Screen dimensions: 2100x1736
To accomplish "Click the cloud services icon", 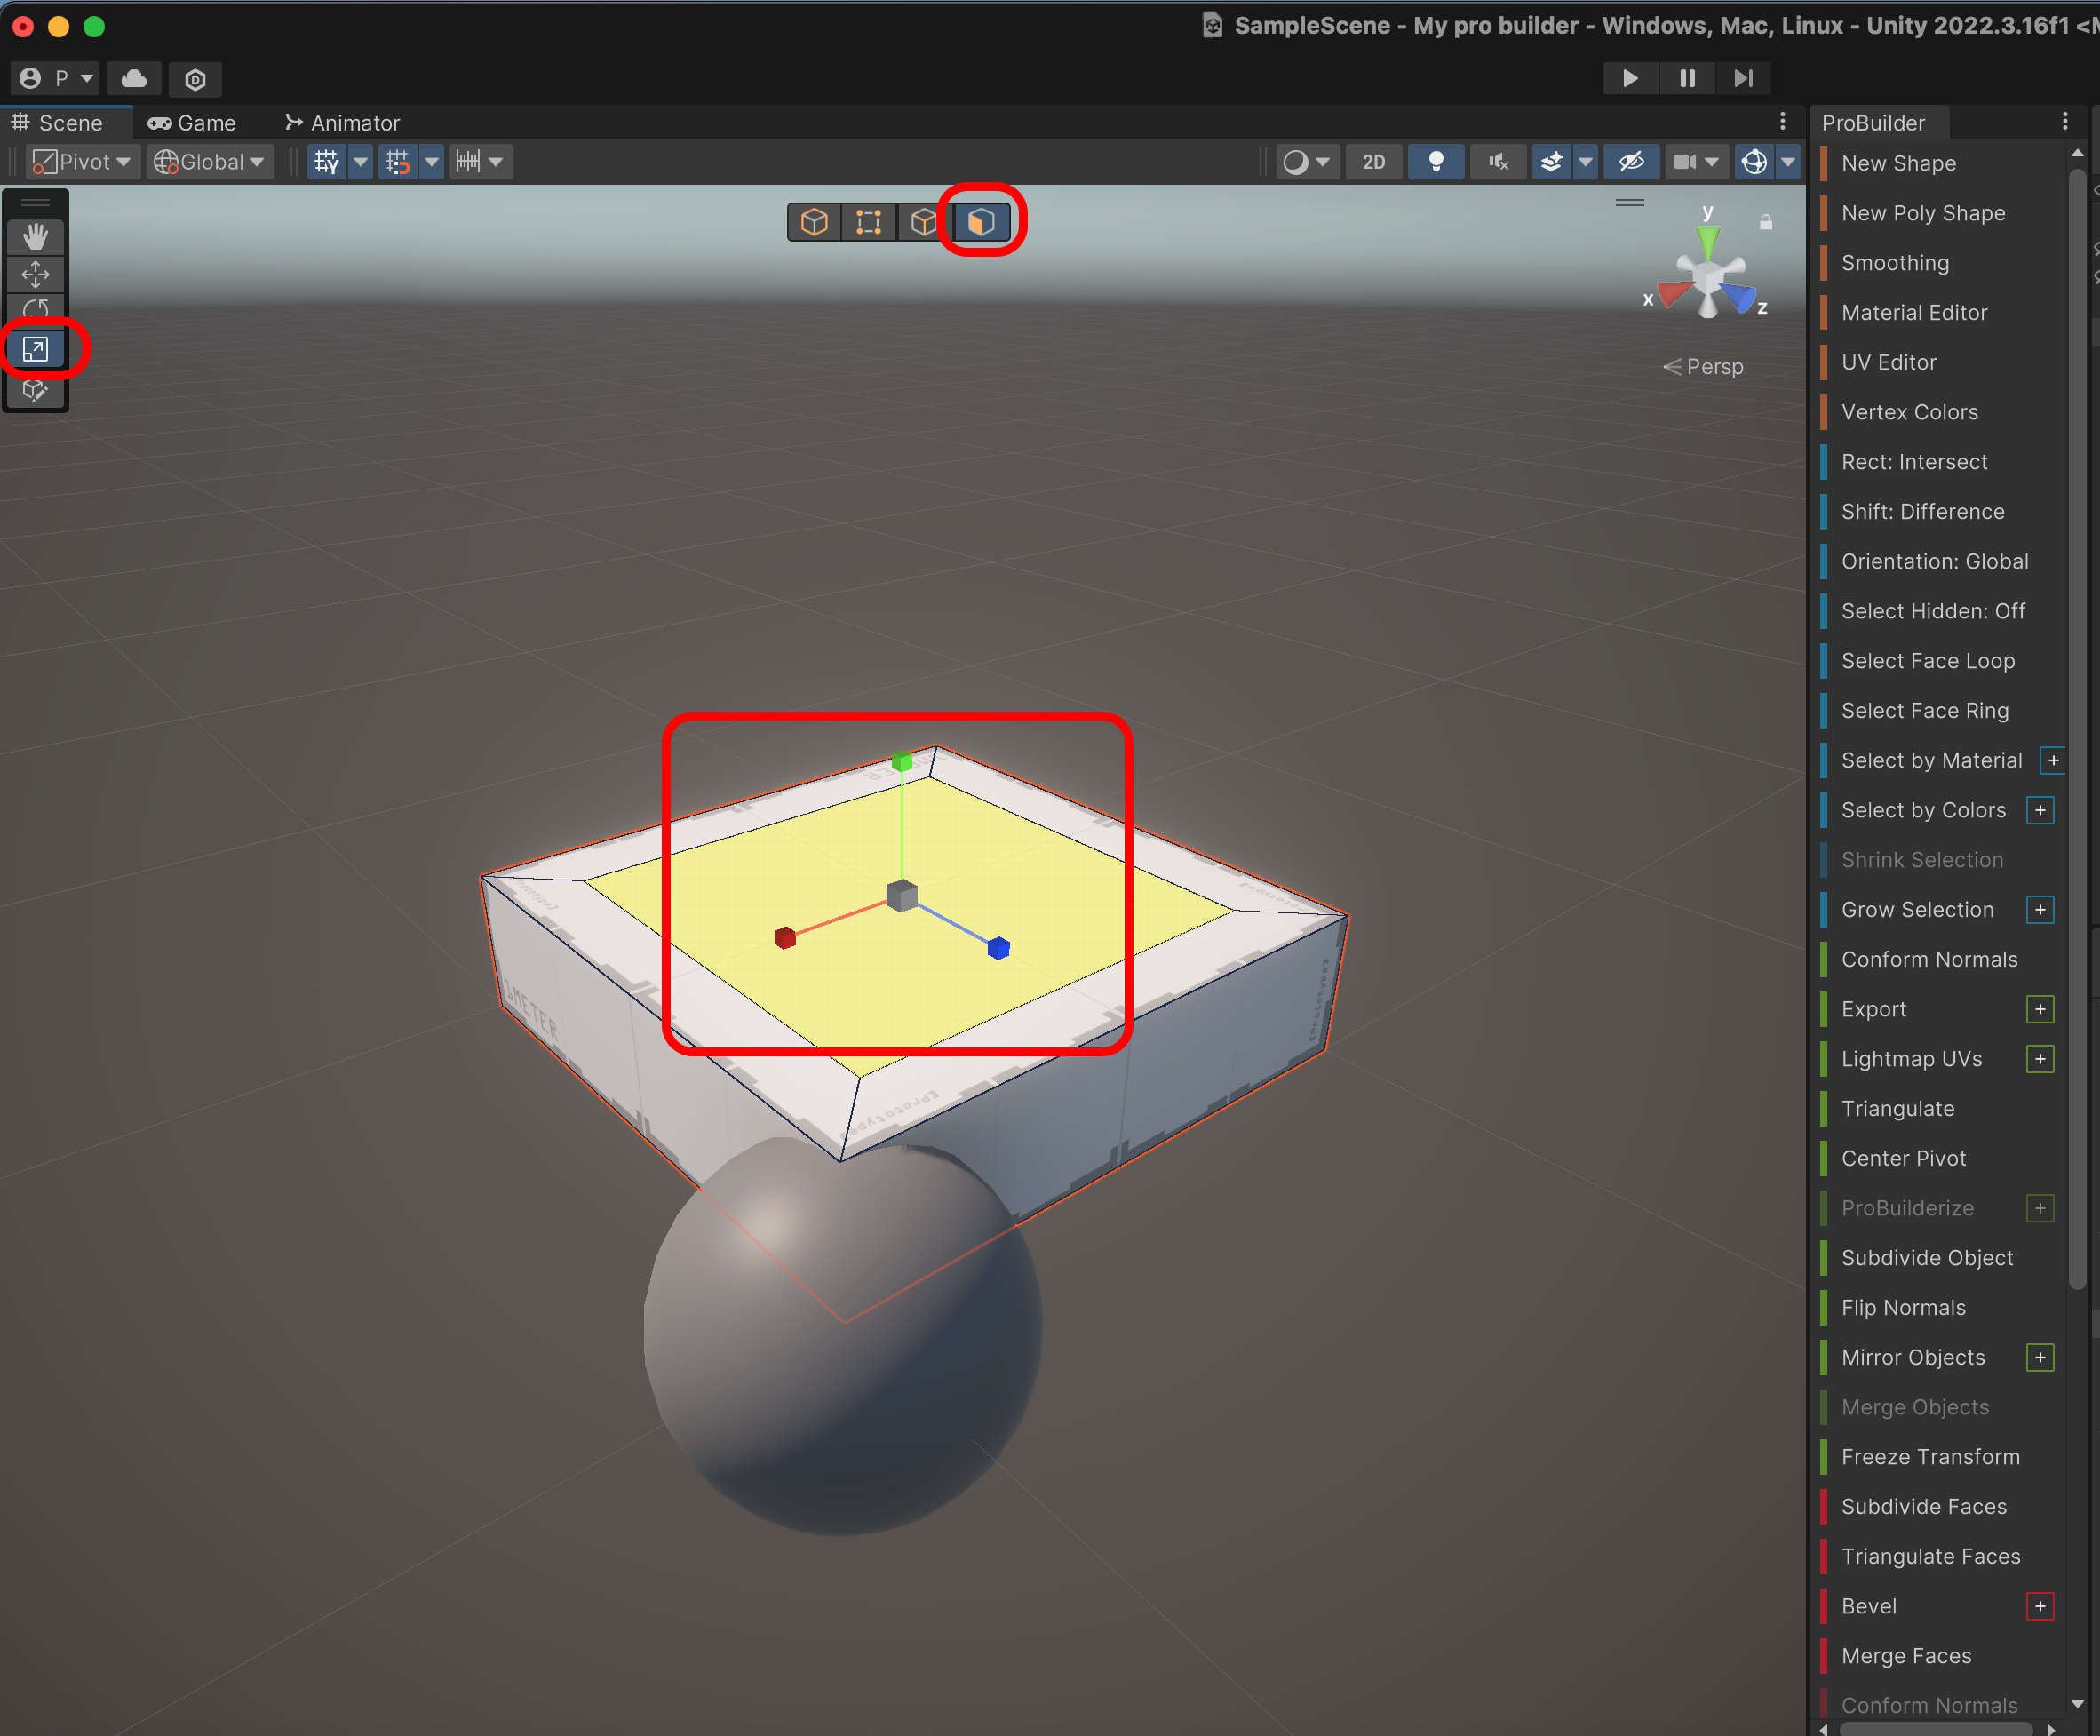I will point(134,78).
